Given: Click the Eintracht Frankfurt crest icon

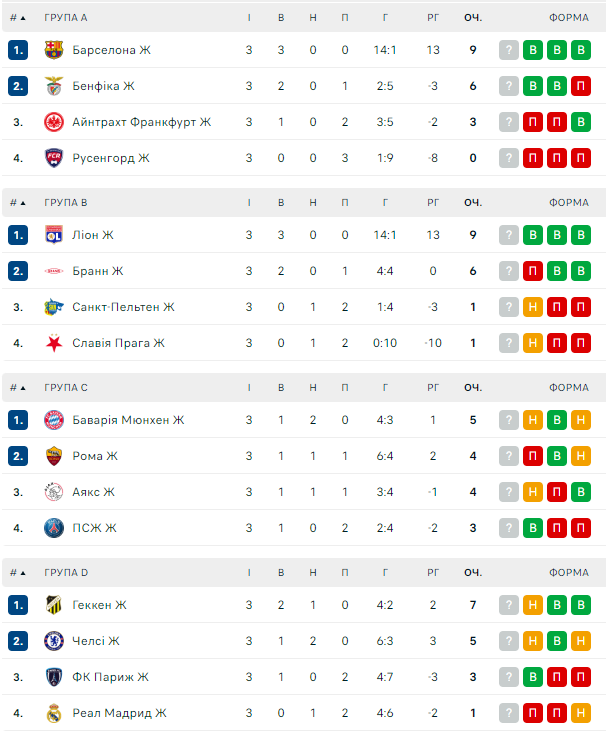Looking at the screenshot, I should pos(54,122).
